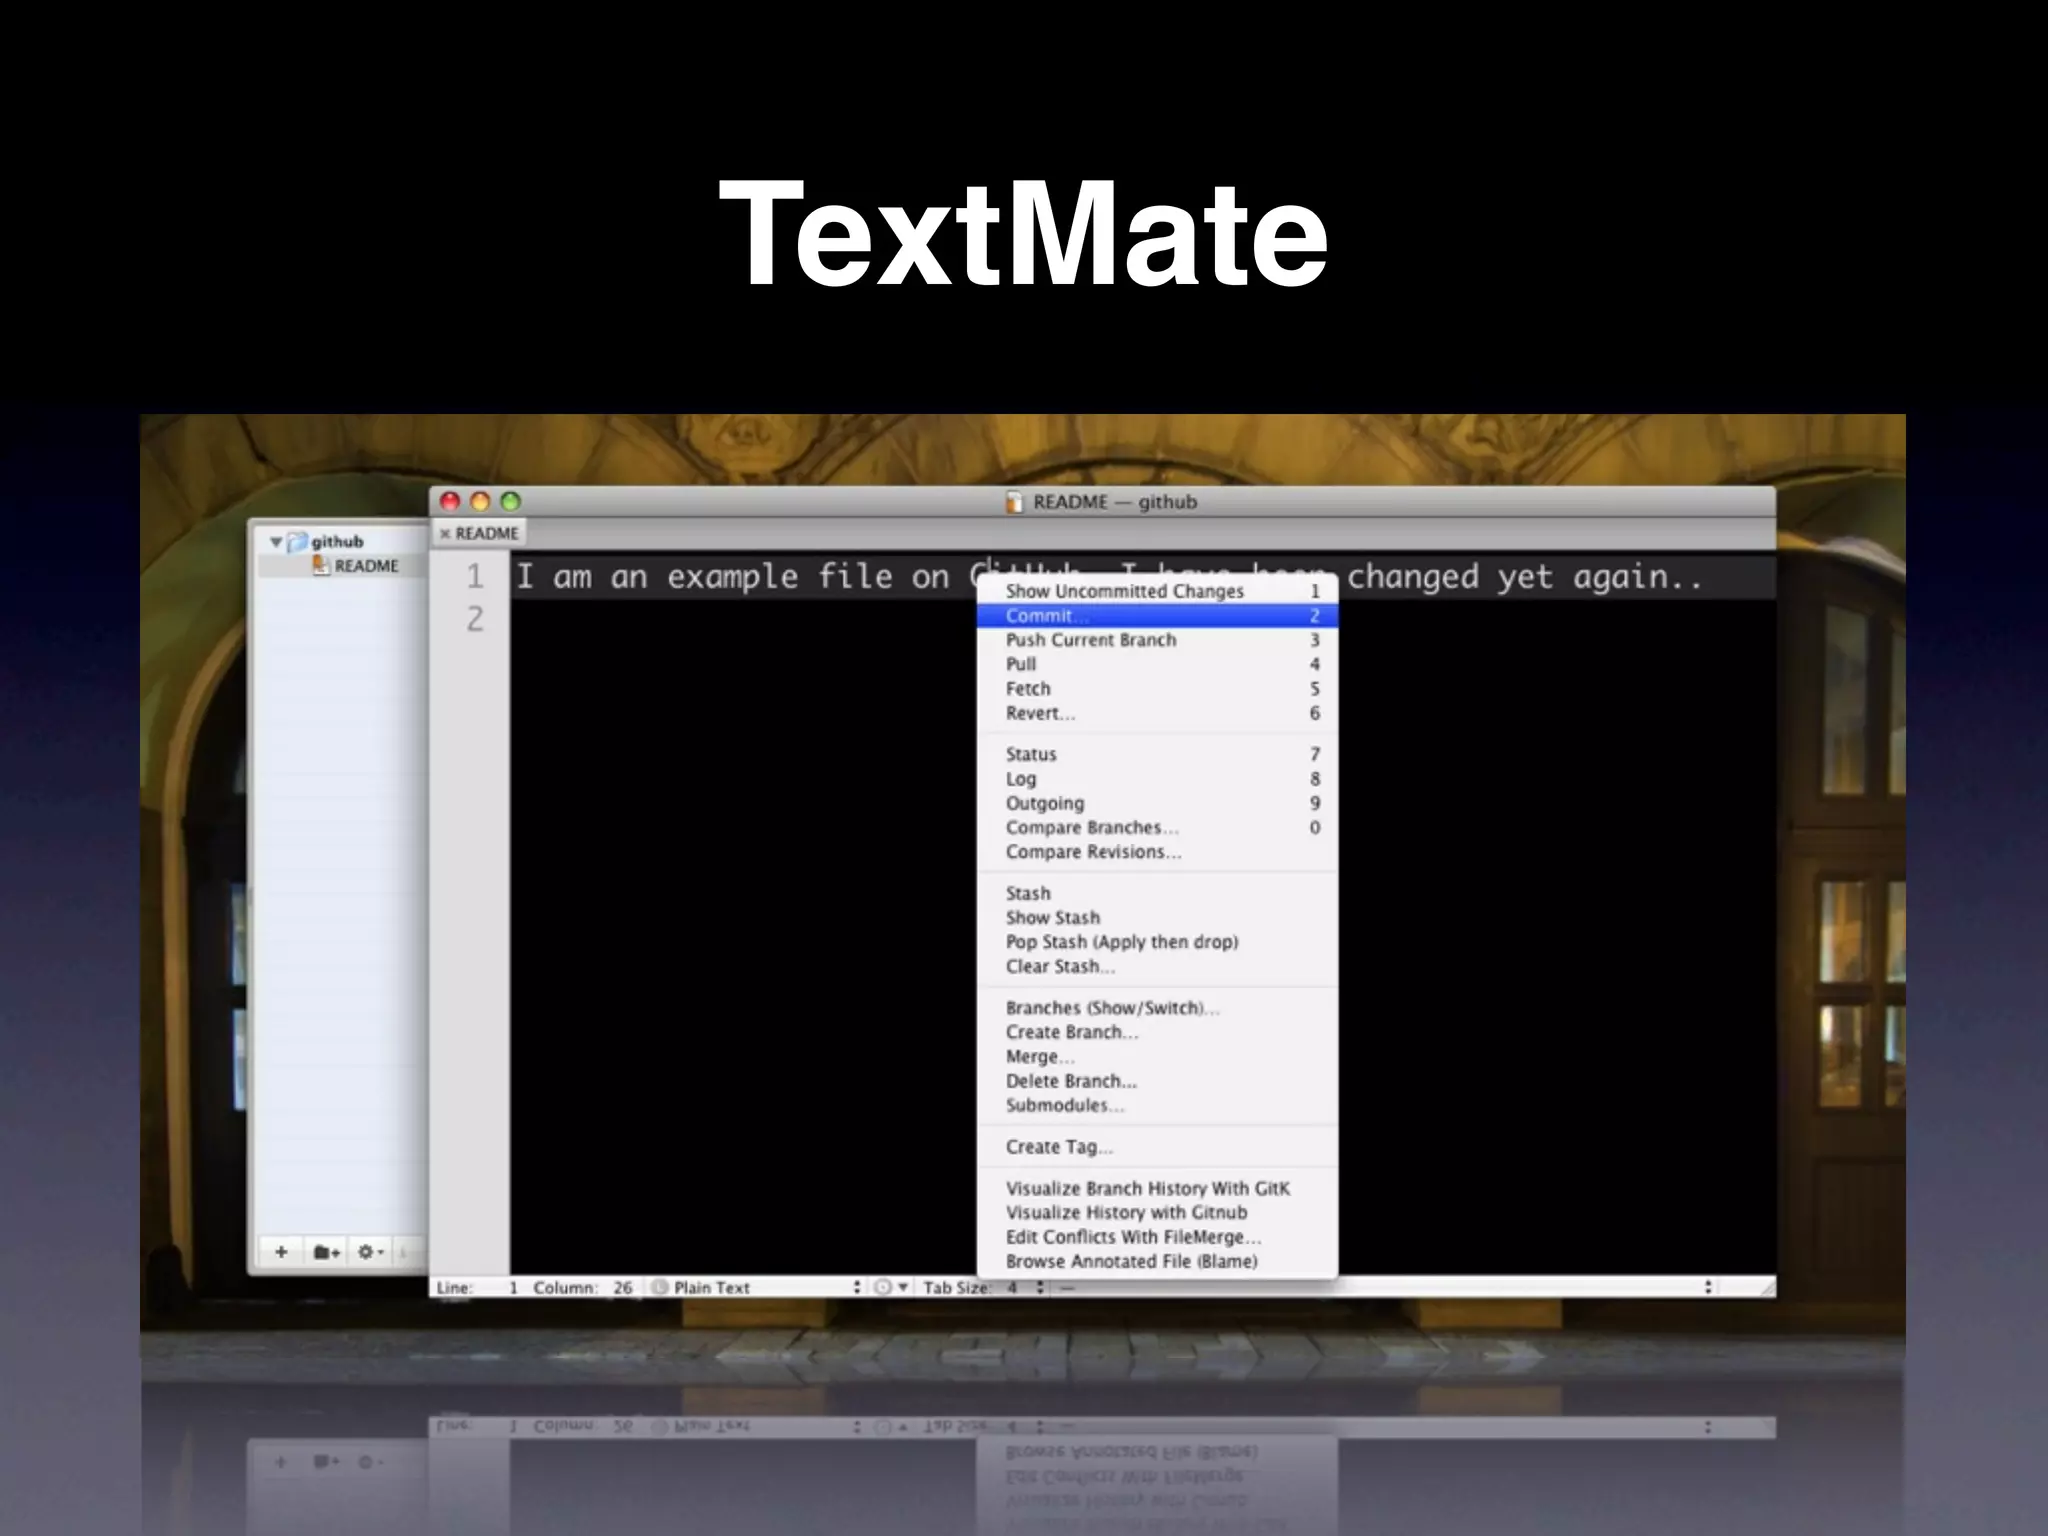The image size is (2048, 1536).
Task: Click line number 2 in the gutter
Action: [474, 619]
